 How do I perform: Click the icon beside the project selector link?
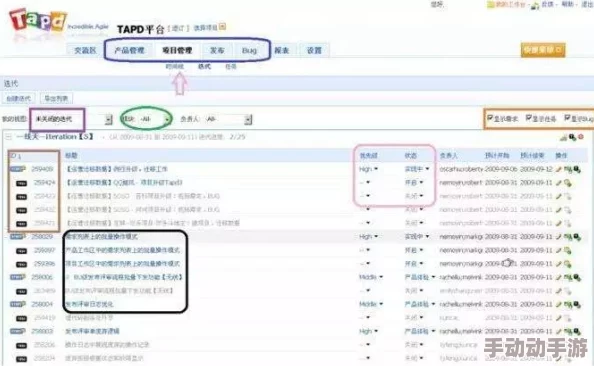point(223,27)
